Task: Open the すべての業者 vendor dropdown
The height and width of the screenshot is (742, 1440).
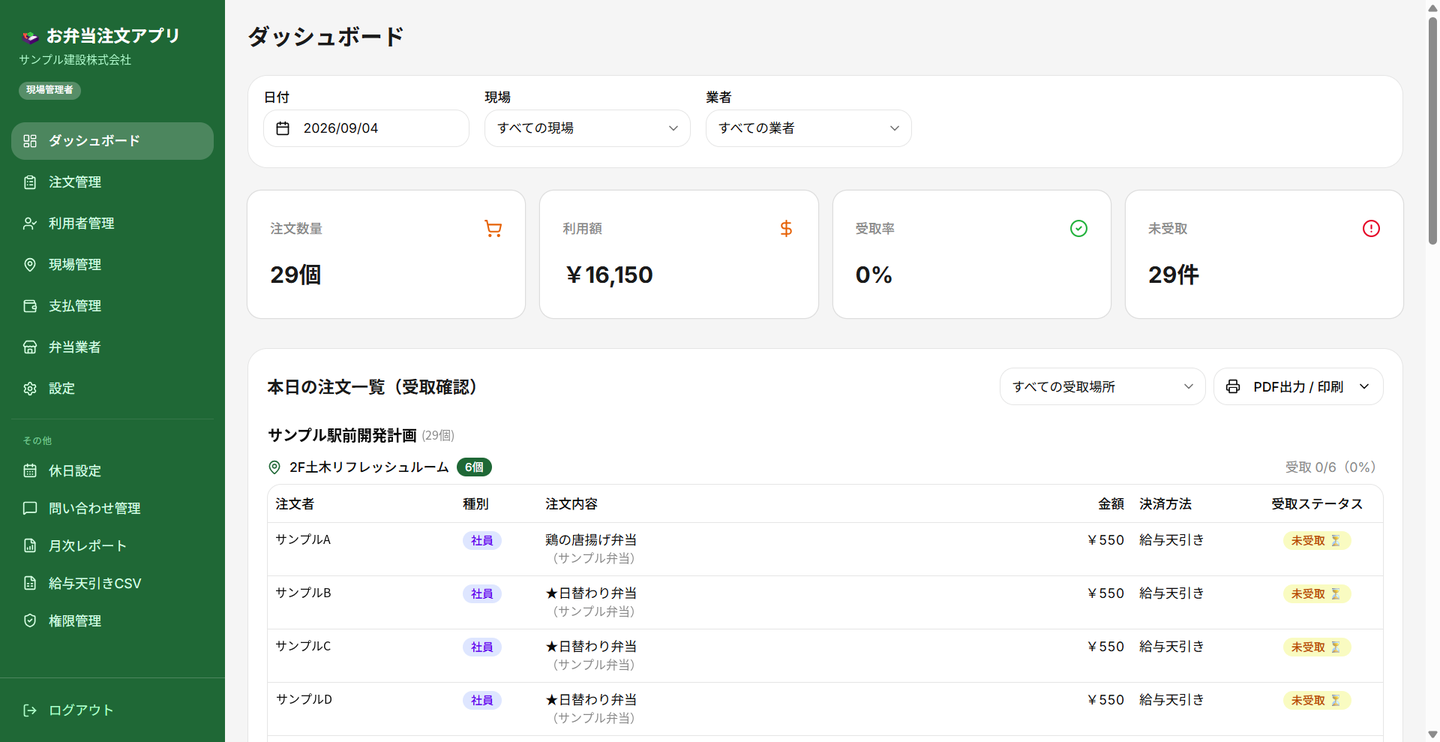Action: (x=808, y=128)
